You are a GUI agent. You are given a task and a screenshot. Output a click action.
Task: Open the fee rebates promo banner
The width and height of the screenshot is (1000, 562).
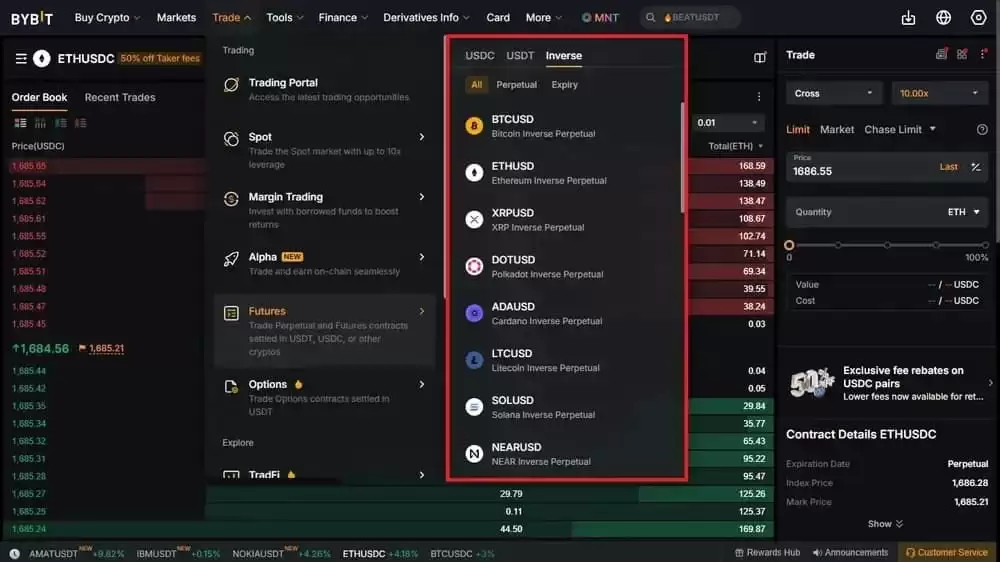(889, 383)
